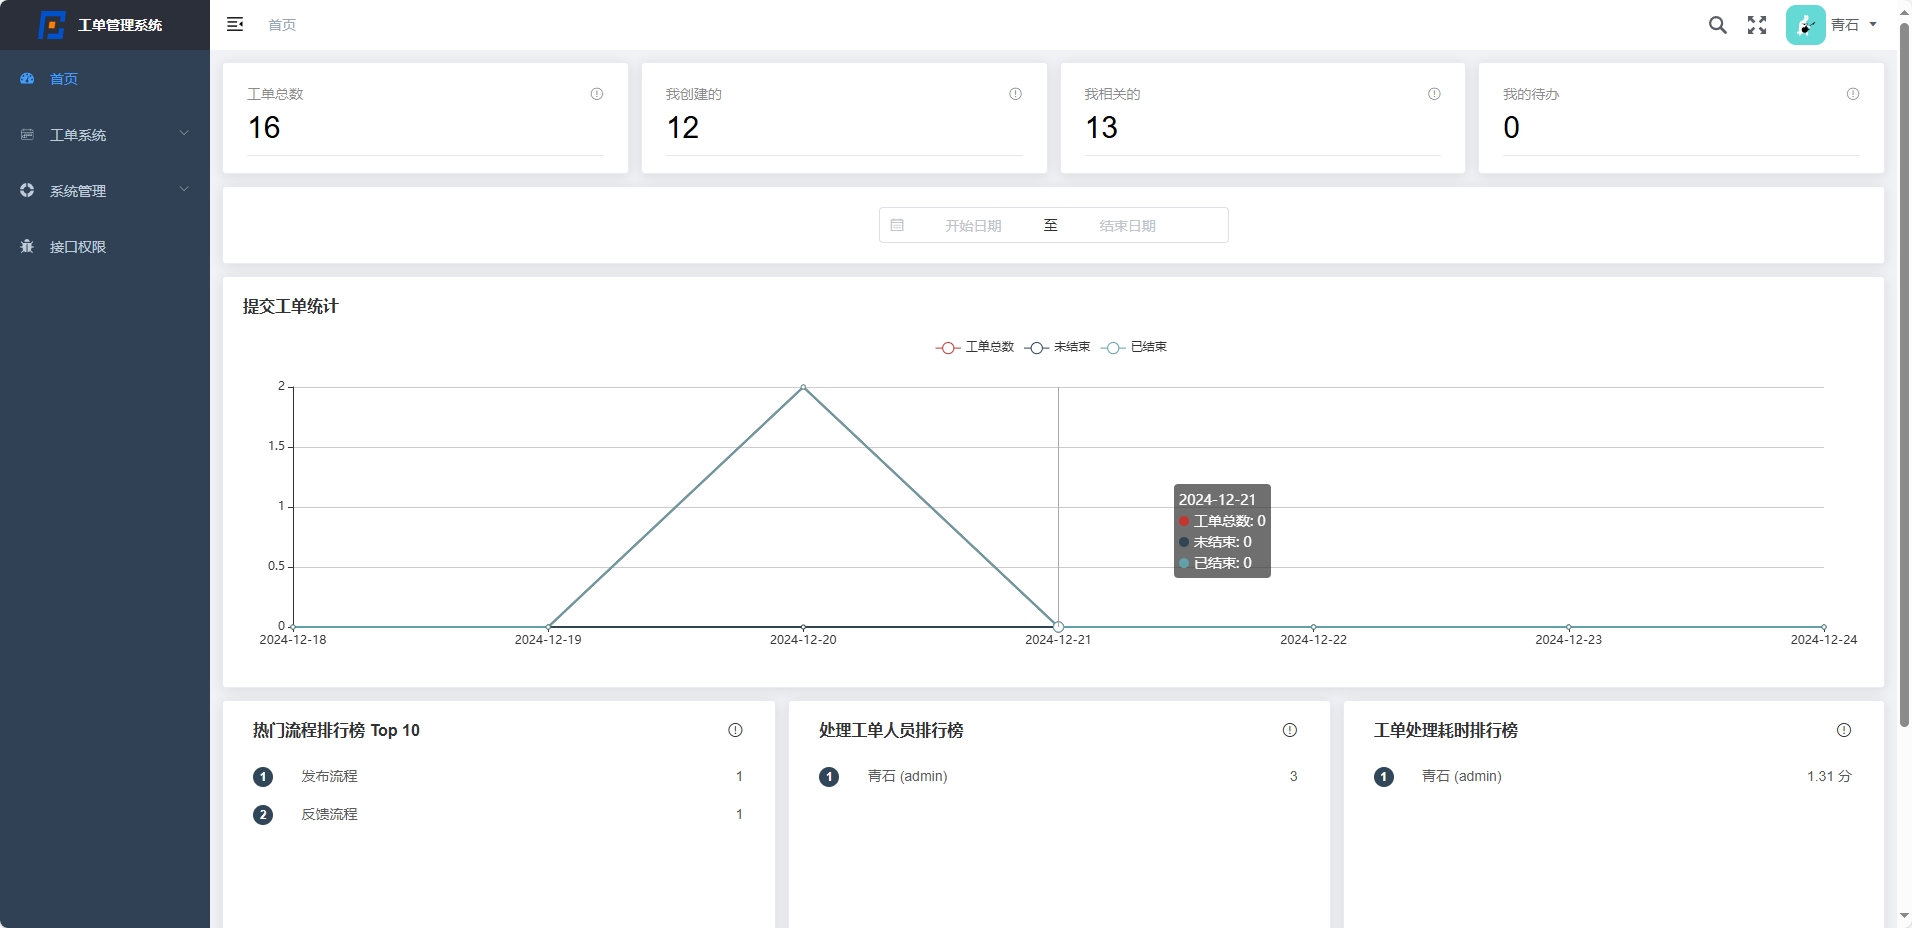This screenshot has width=1912, height=928.
Task: Click the 工单管理系统 logo icon
Action: tap(51, 25)
